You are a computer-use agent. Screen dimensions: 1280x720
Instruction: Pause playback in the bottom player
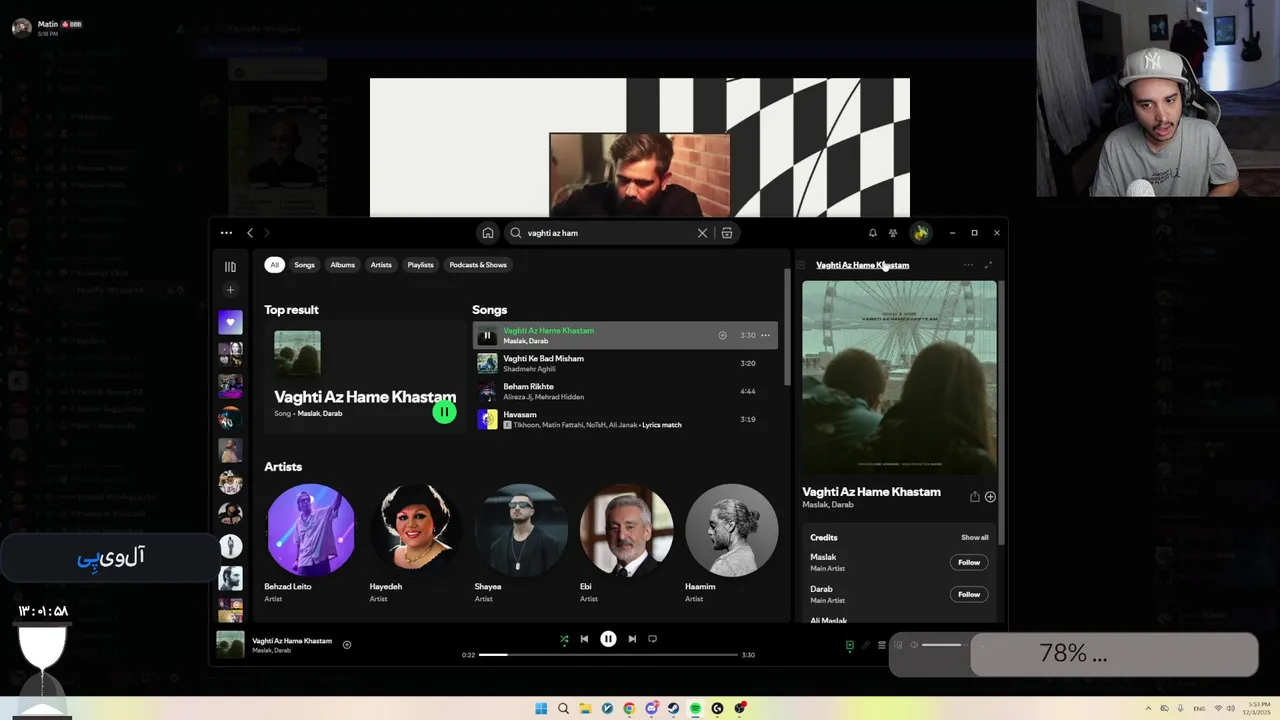point(608,639)
